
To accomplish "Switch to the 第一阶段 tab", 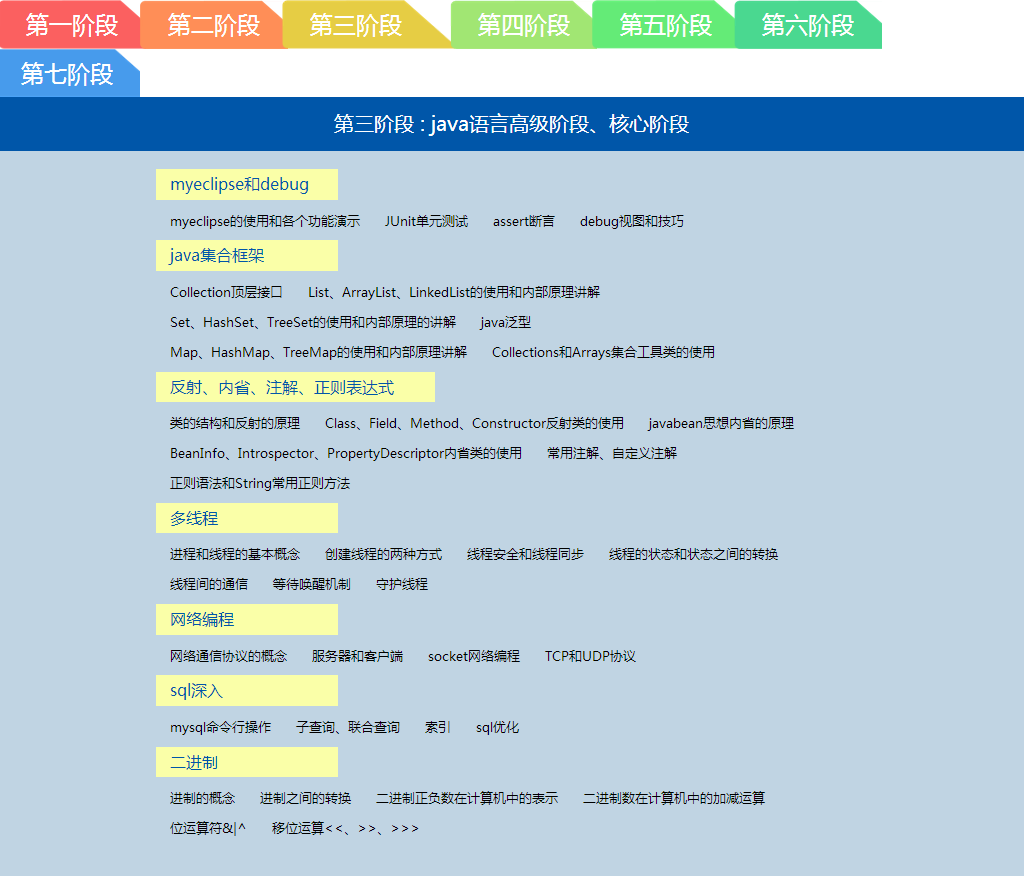I will [x=71, y=25].
